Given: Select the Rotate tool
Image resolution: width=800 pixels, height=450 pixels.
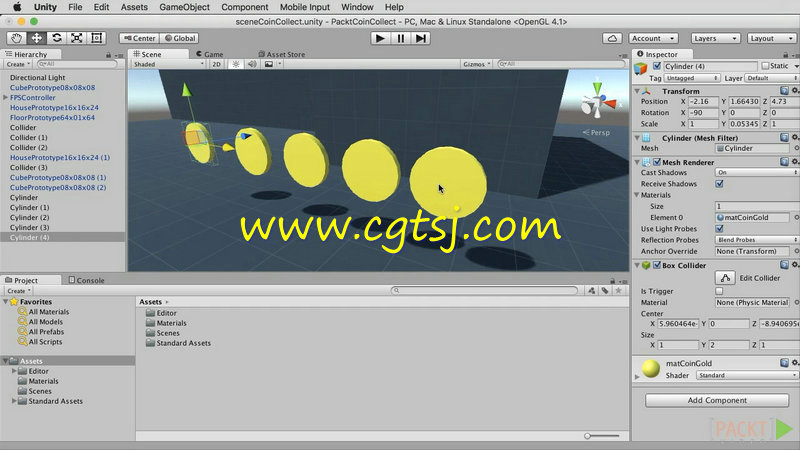Looking at the screenshot, I should (x=57, y=38).
